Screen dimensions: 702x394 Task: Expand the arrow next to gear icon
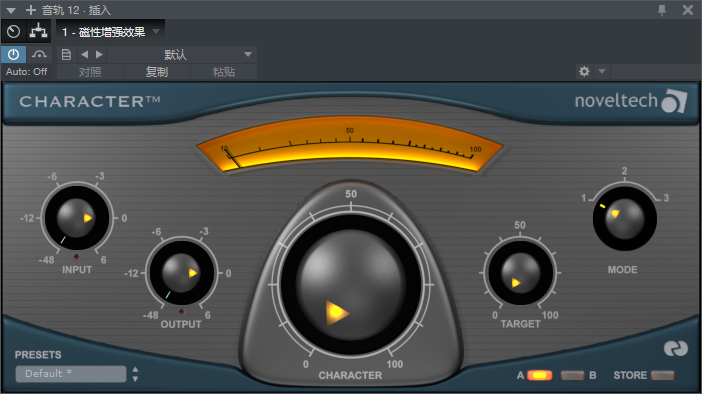(x=602, y=71)
